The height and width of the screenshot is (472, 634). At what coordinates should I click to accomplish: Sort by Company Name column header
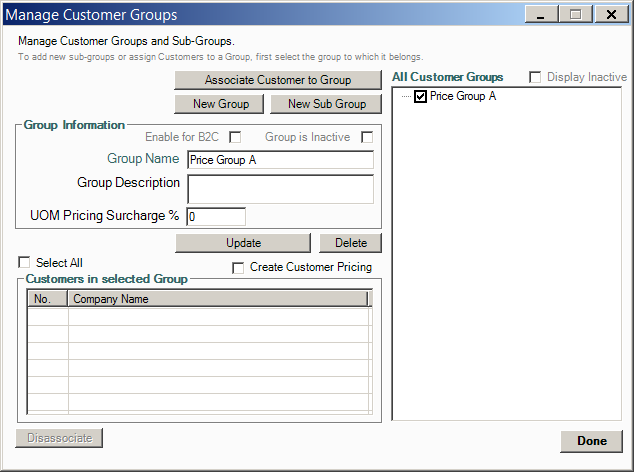217,299
